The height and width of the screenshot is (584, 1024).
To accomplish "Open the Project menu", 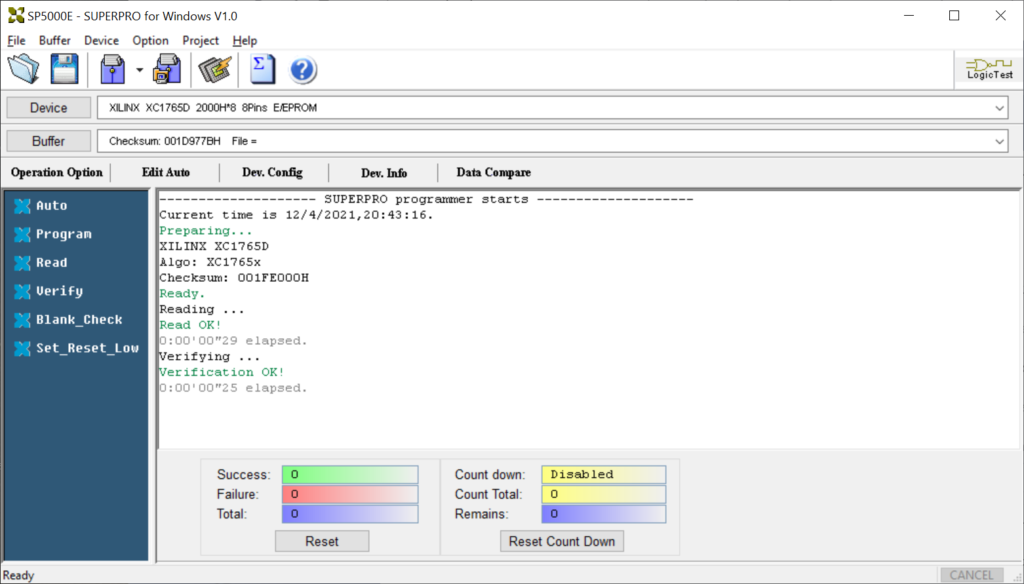I will pyautogui.click(x=200, y=41).
